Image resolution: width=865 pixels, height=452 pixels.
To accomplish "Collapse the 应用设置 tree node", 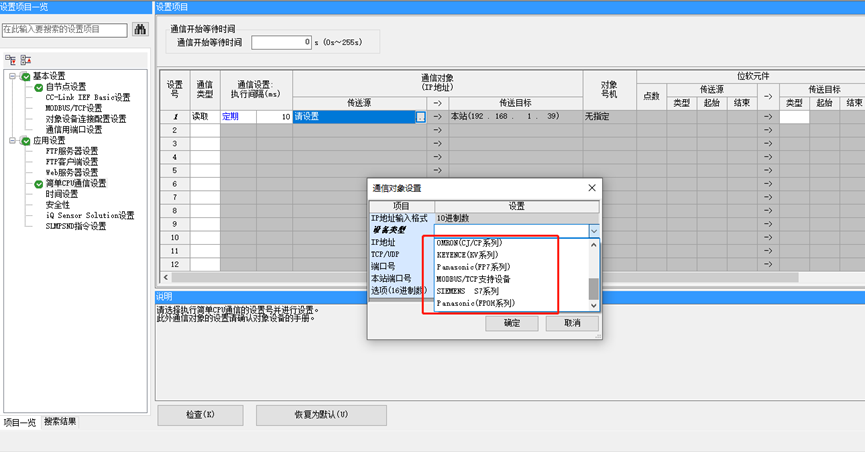I will pos(12,141).
